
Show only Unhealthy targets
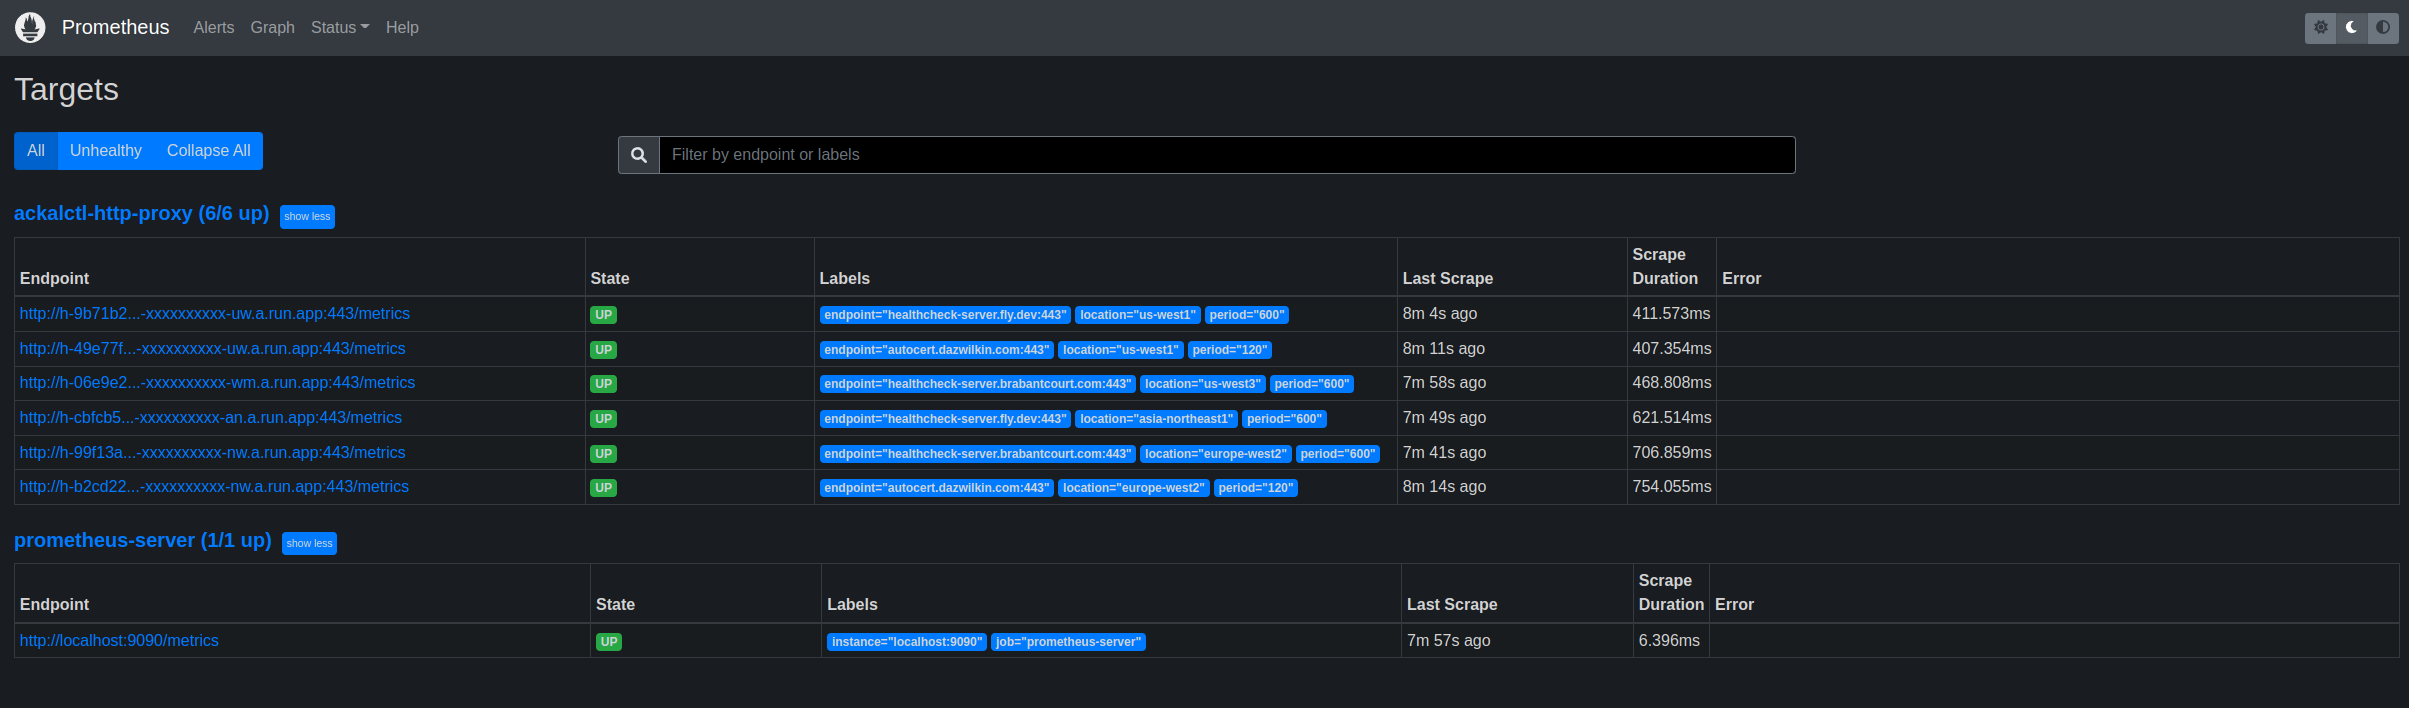(x=106, y=151)
